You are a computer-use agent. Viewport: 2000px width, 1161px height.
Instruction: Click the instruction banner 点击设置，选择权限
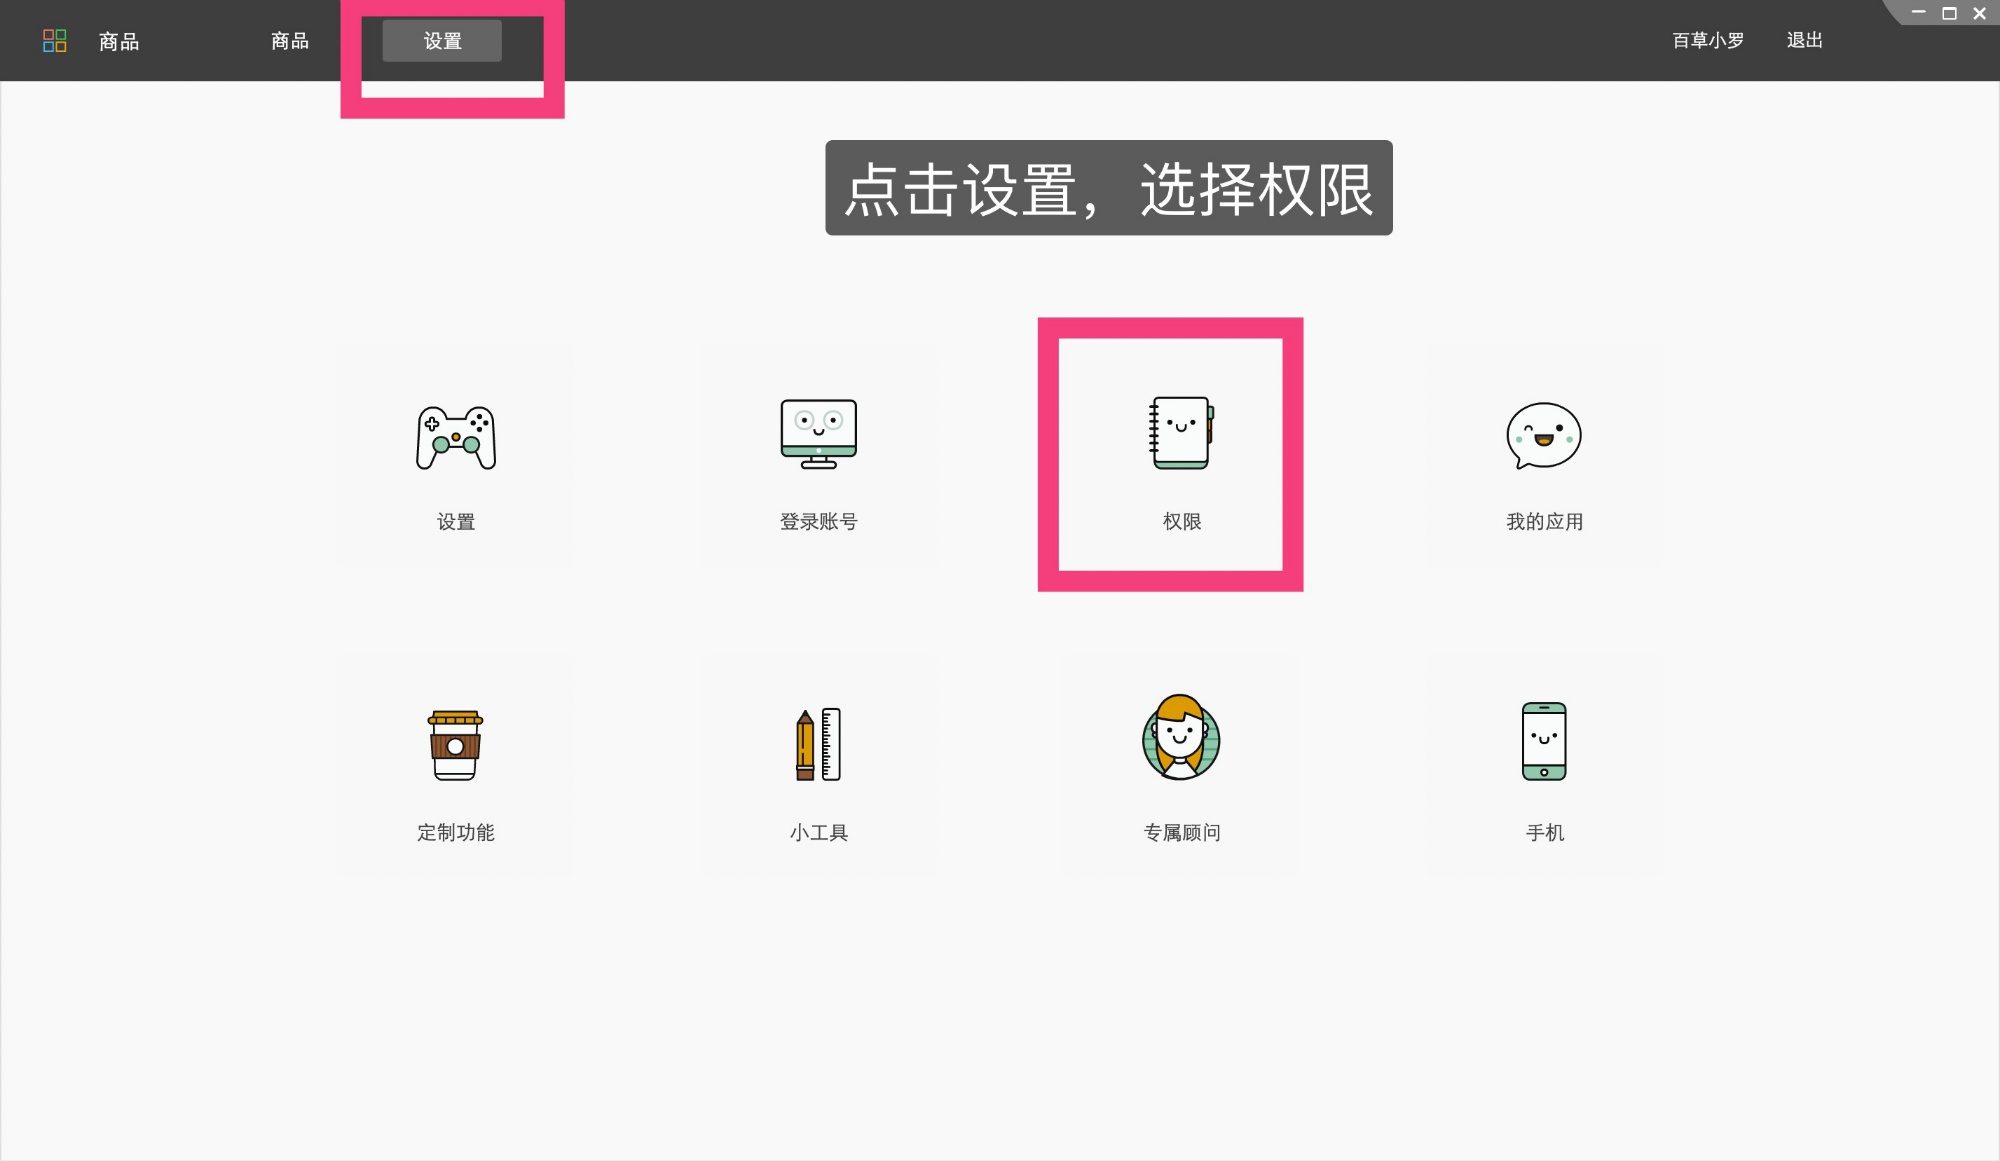[x=1107, y=189]
